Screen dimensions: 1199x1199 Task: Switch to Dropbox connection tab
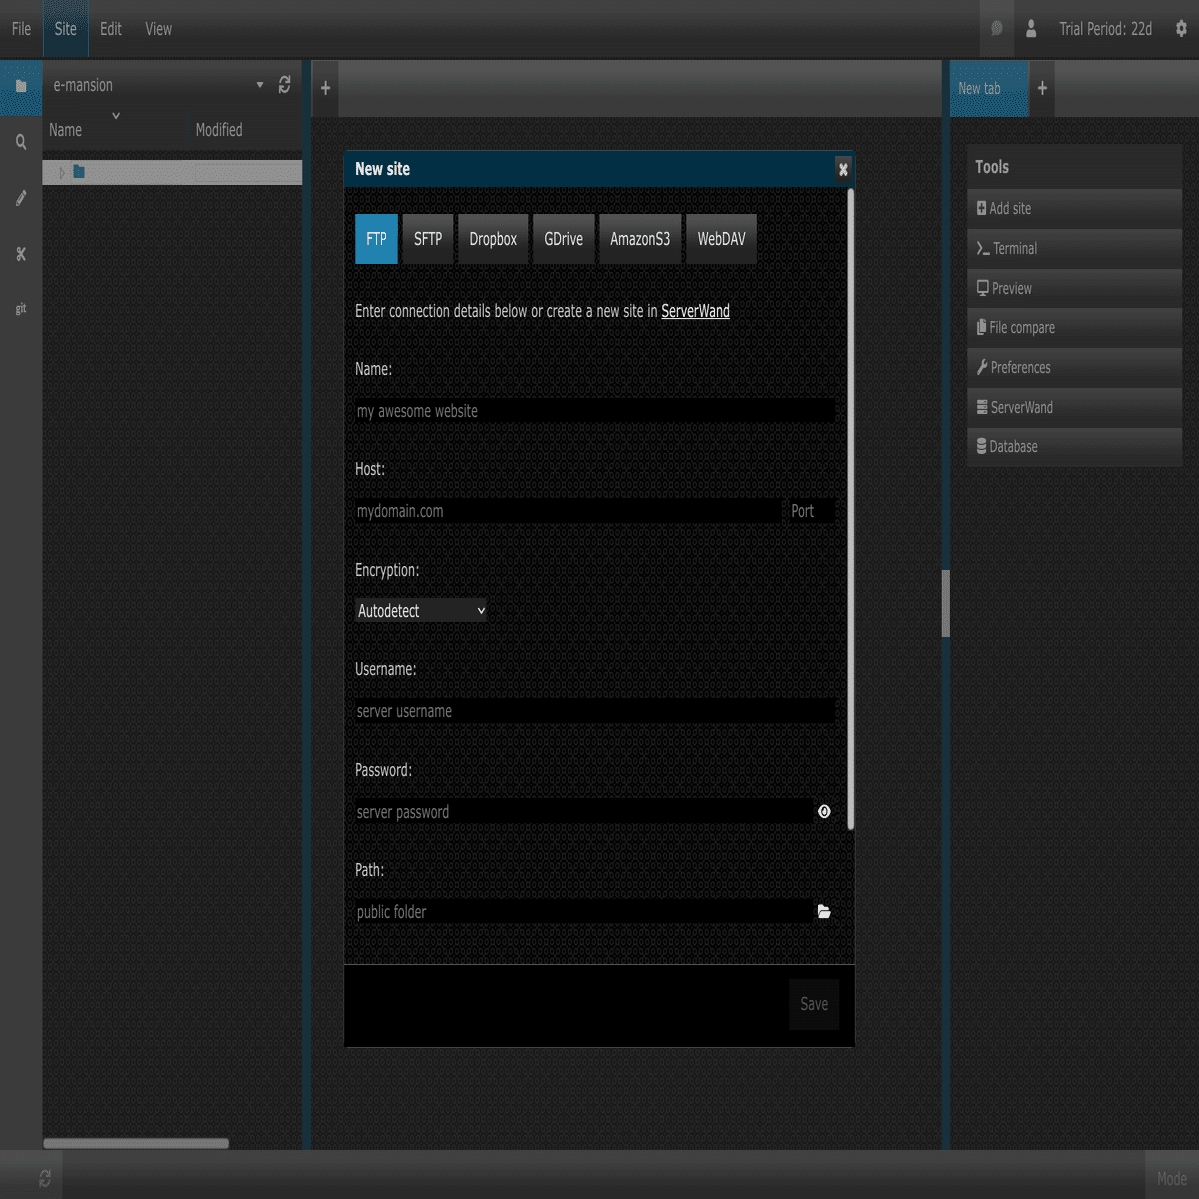[493, 239]
